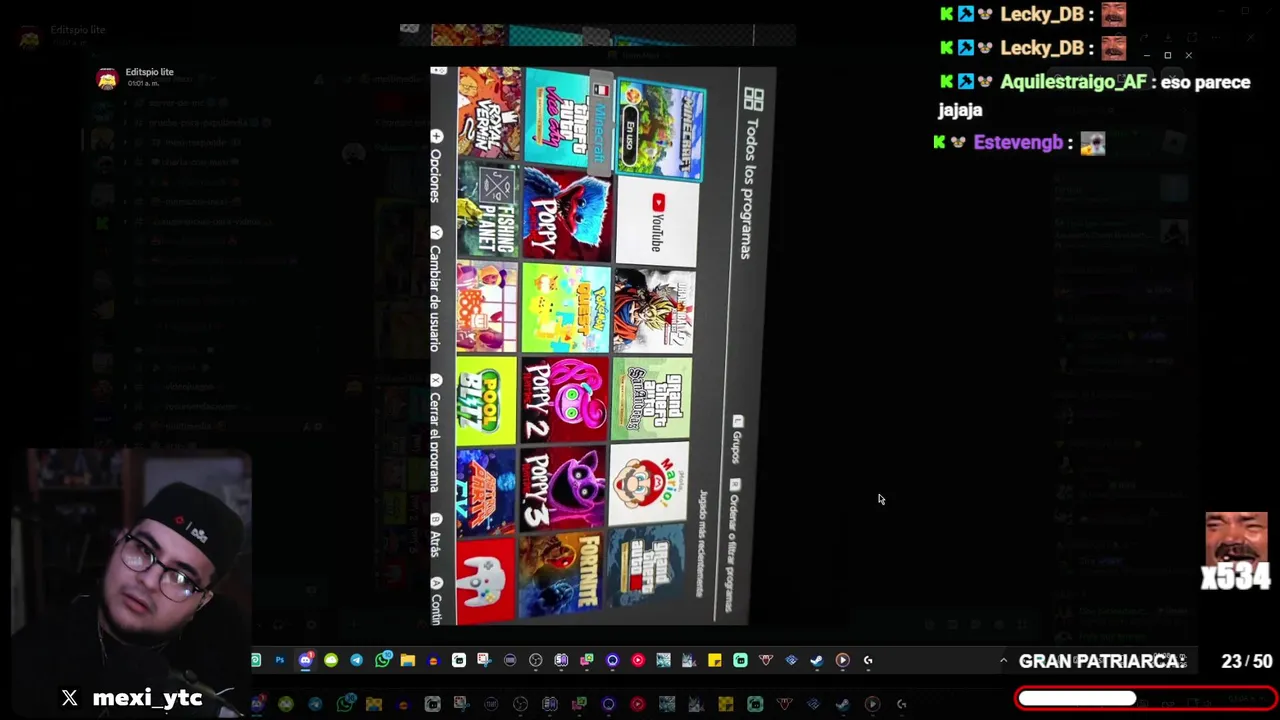Open Steam in the bright taskbar row
Screen dimensions: 1280x720
click(816, 660)
